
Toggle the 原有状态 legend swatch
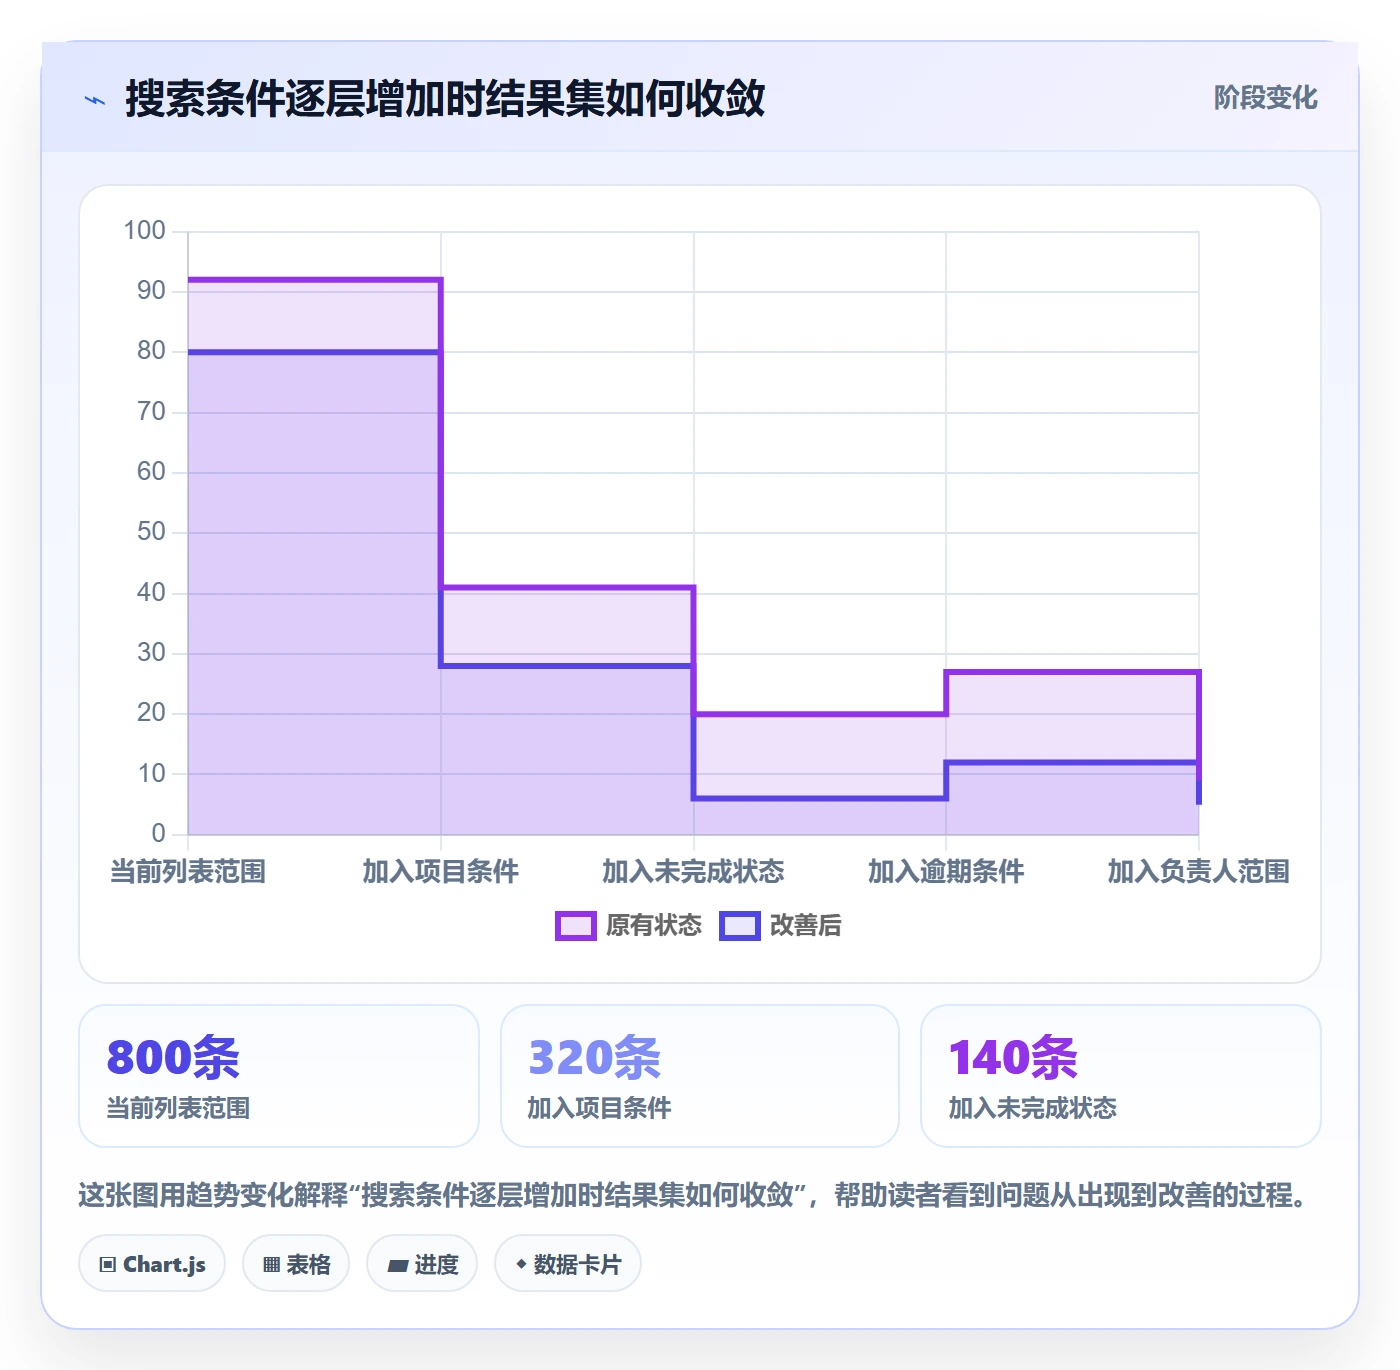click(x=575, y=926)
